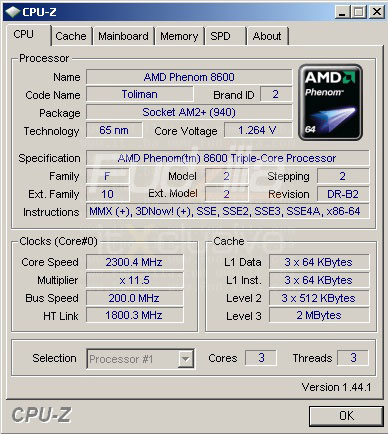
Task: Click the AMD Phenom 64 processor logo
Action: (x=330, y=102)
